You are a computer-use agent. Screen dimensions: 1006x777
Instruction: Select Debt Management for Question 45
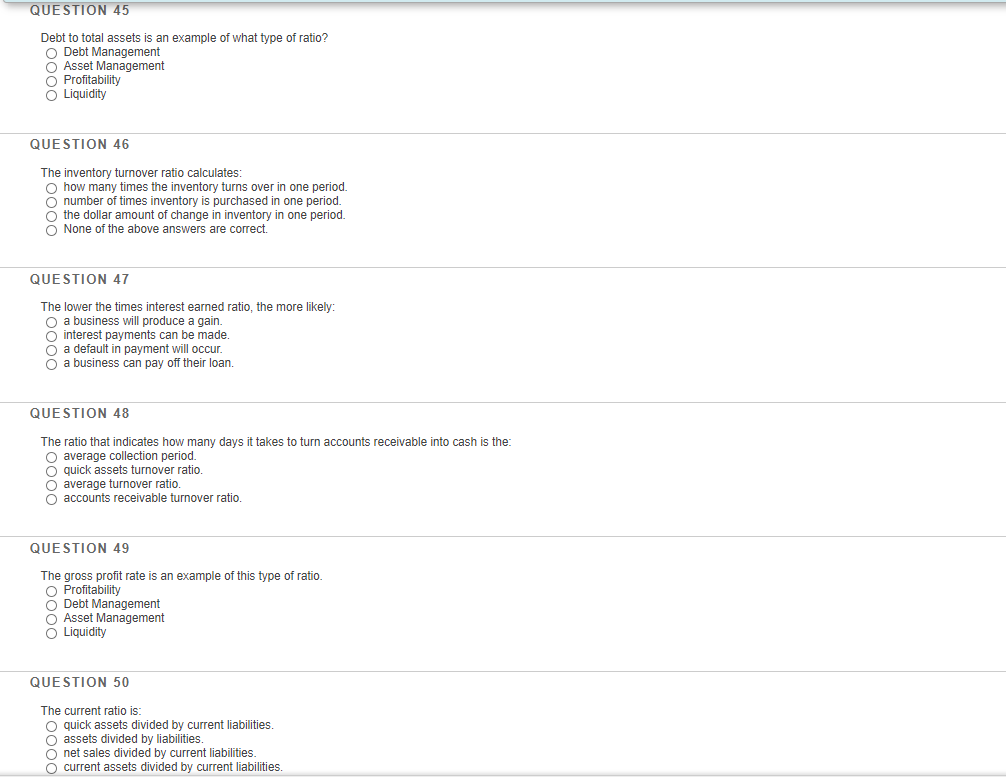click(x=51, y=53)
